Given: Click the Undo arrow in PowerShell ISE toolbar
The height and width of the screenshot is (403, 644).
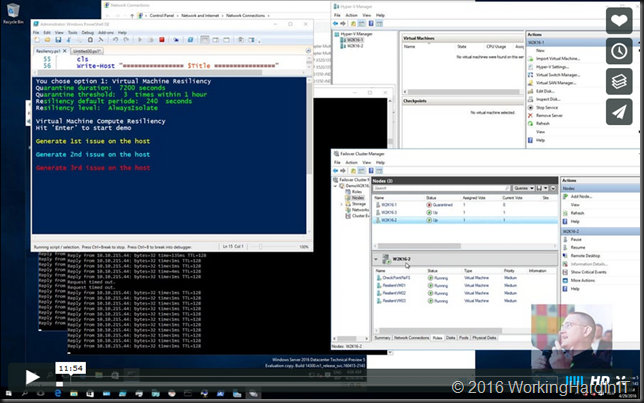Looking at the screenshot, I should (115, 40).
